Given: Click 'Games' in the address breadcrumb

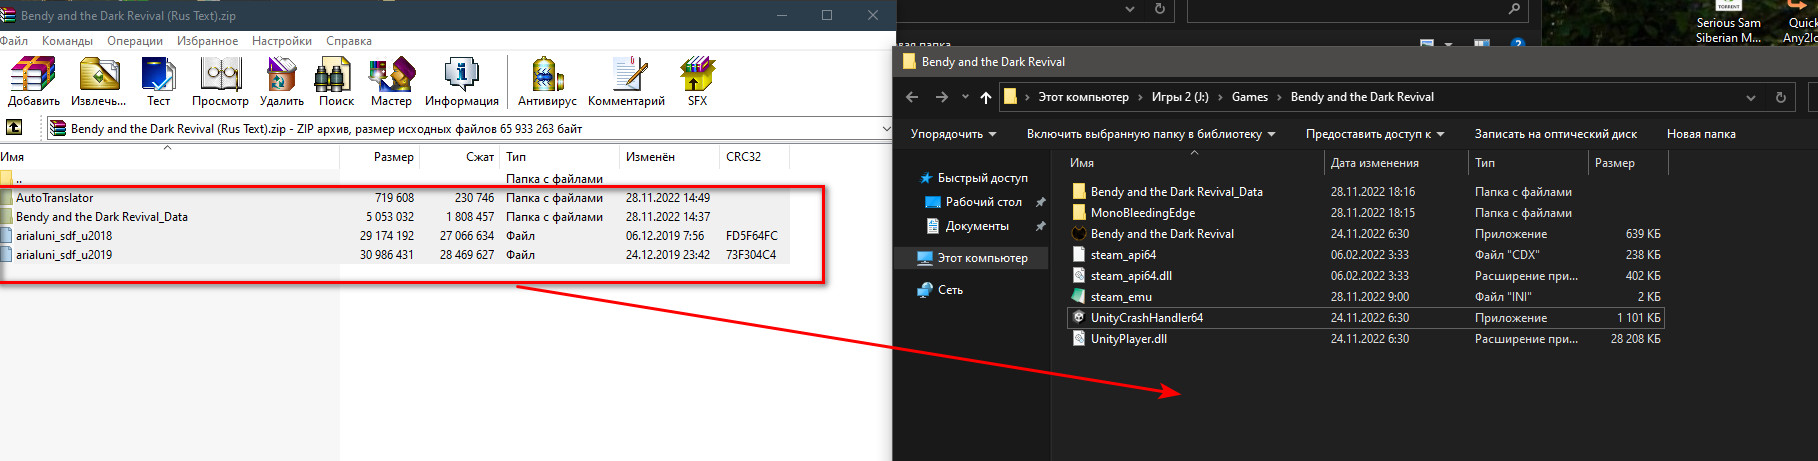Looking at the screenshot, I should click(x=1250, y=97).
